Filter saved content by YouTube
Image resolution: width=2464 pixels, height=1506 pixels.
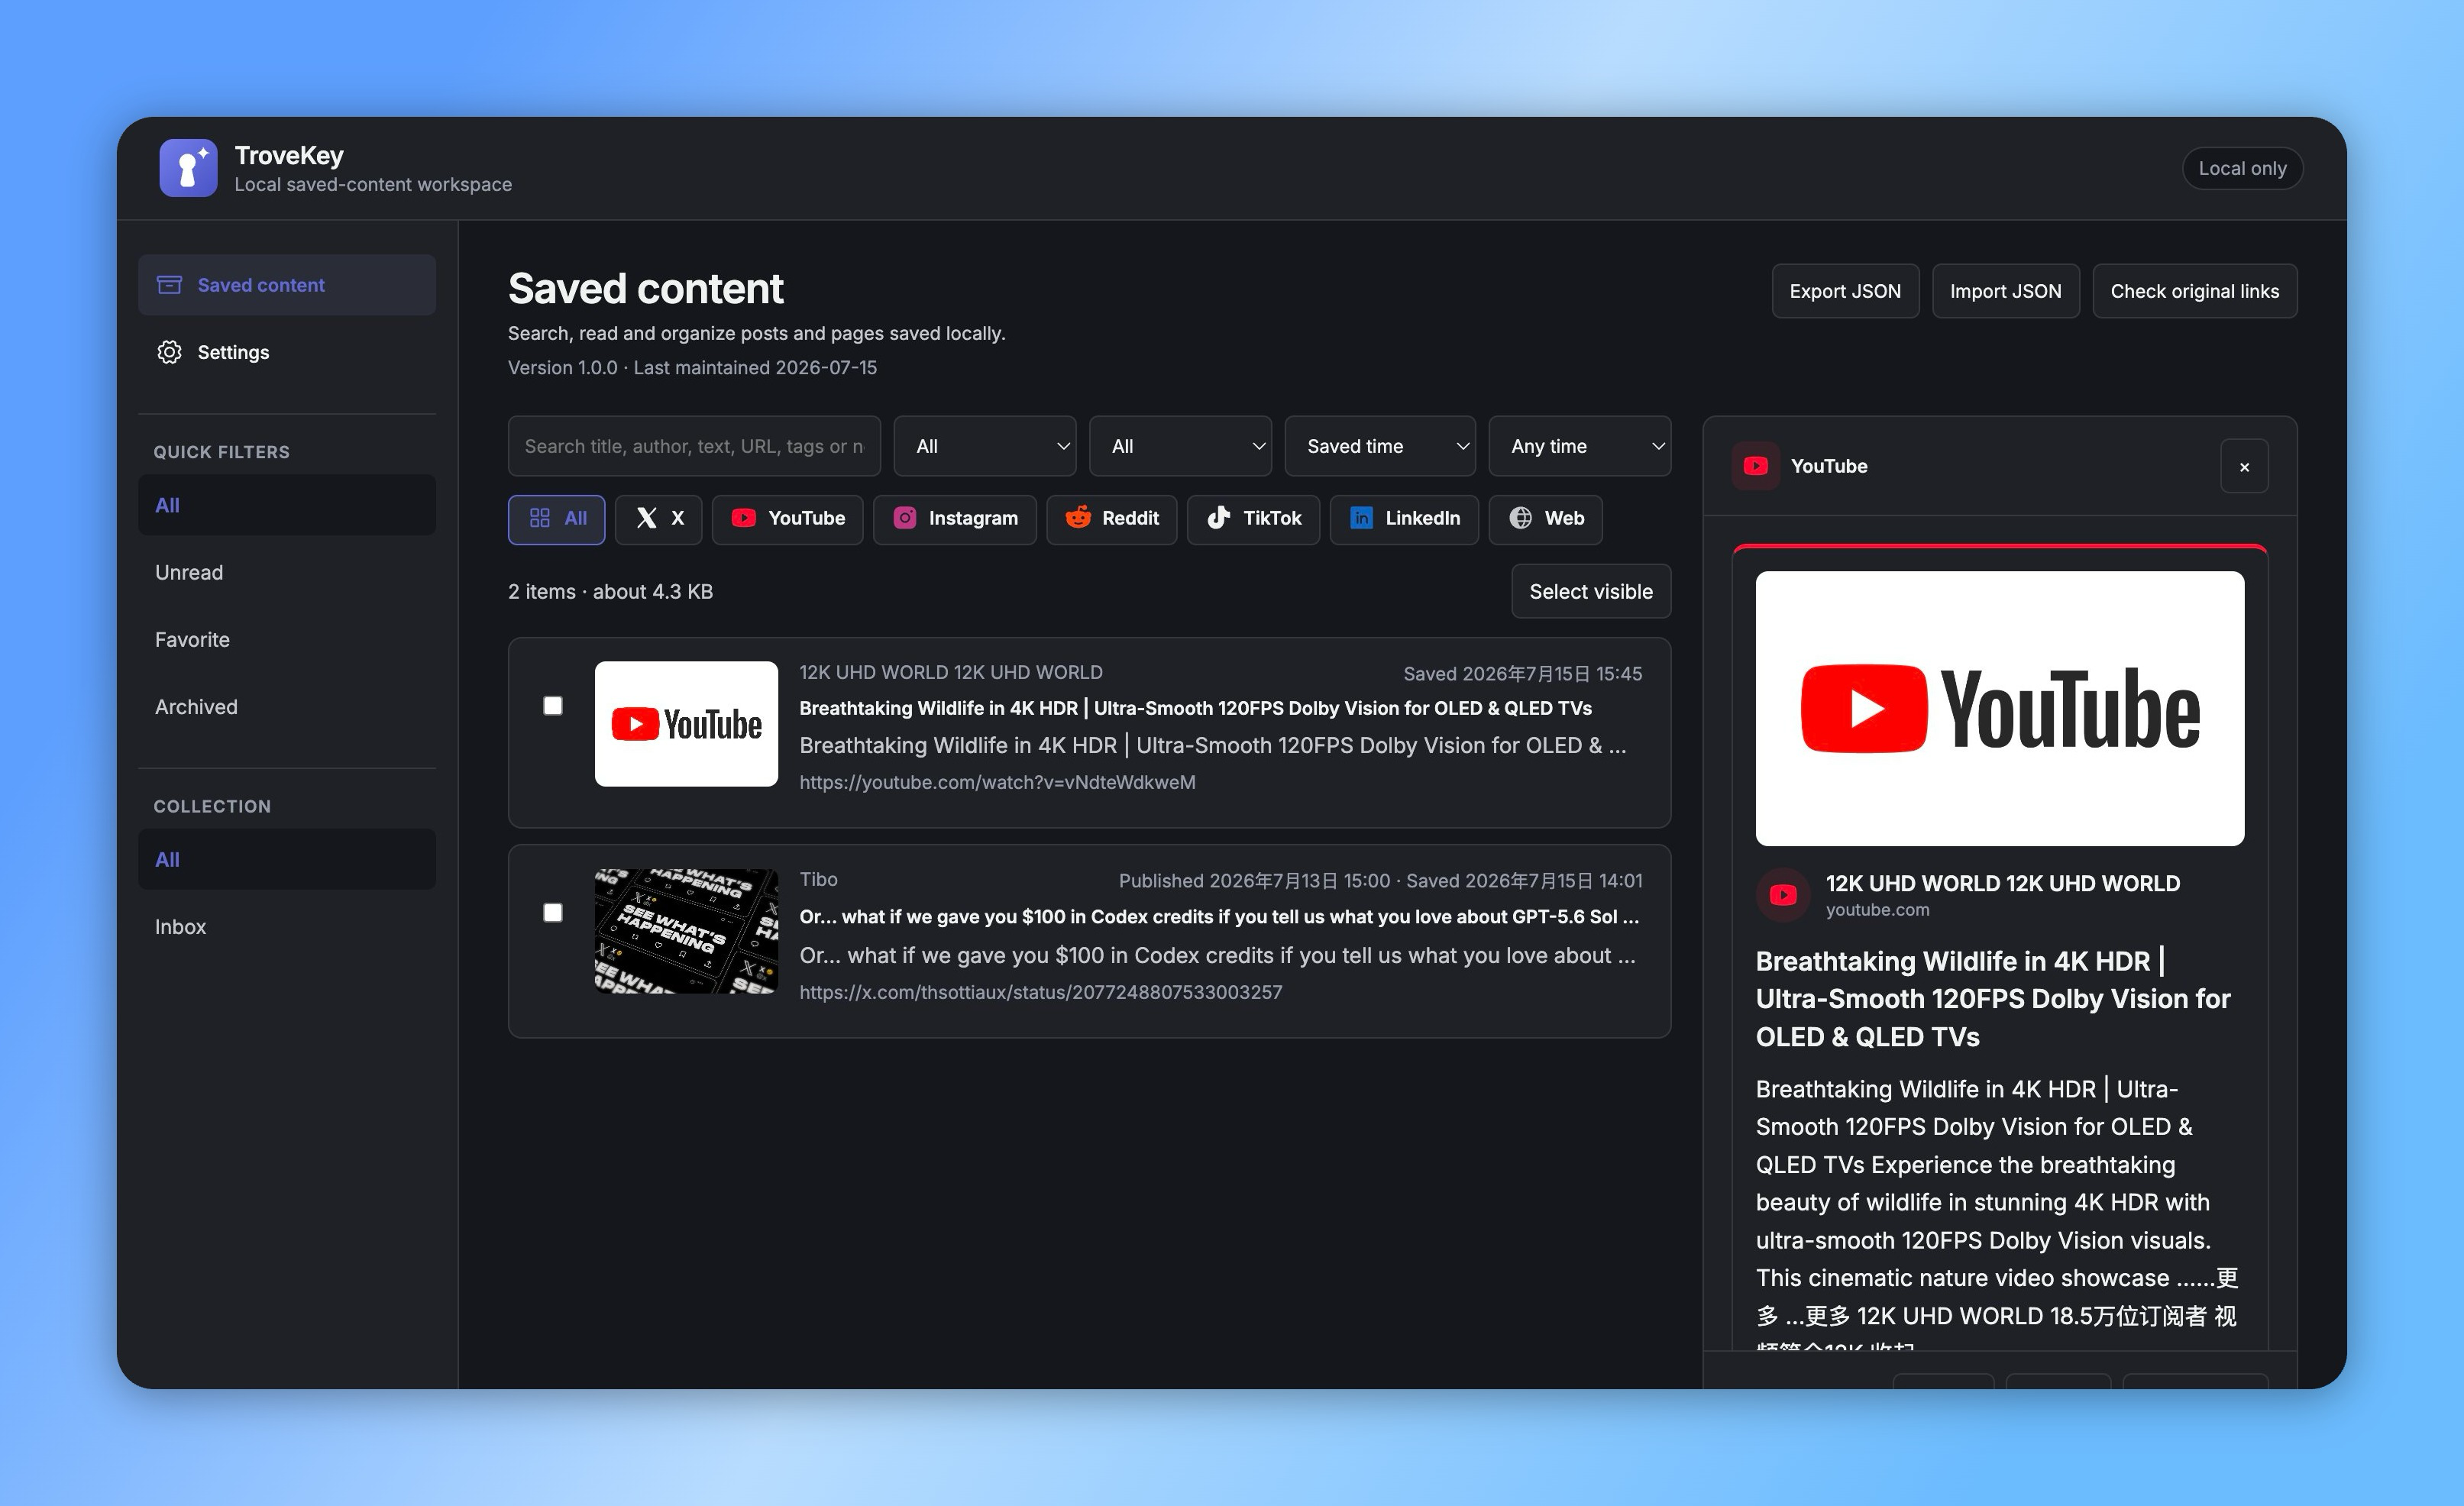[788, 519]
